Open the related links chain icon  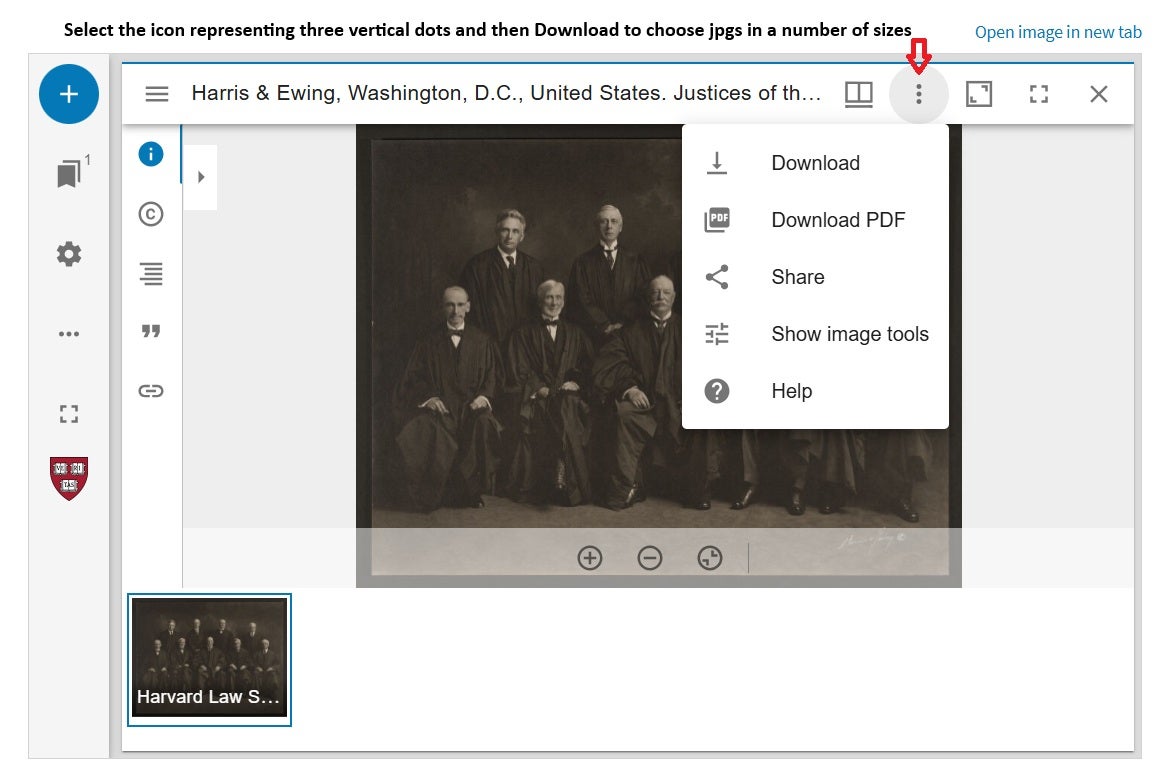point(151,391)
